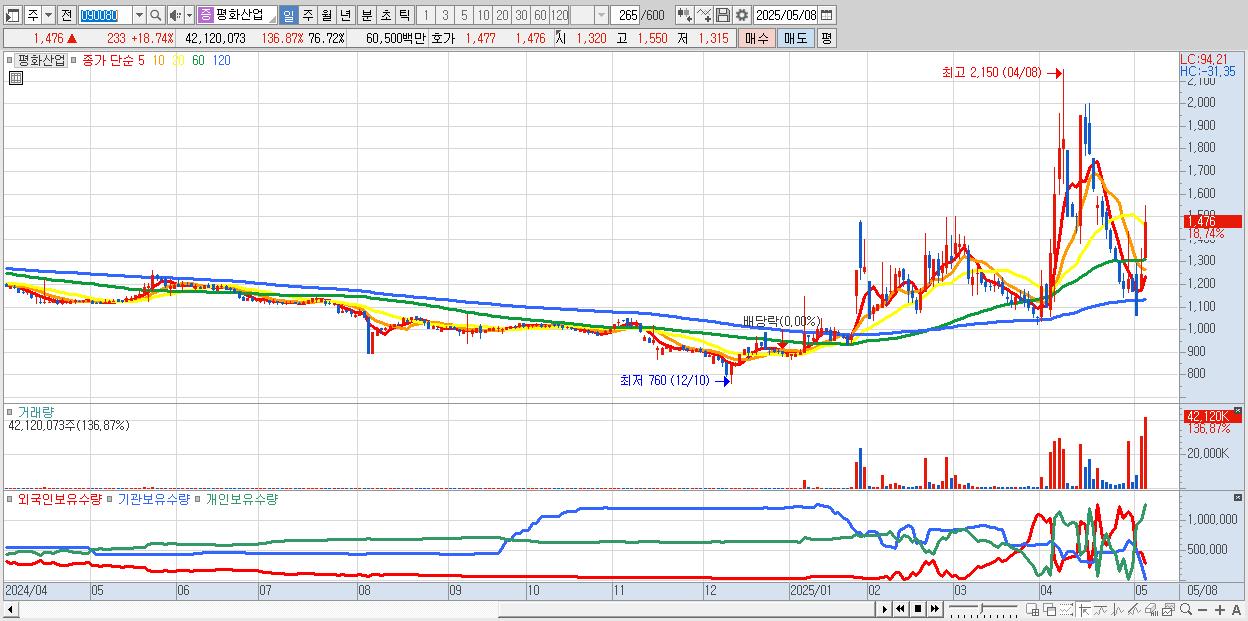Viewport: 1248px width, 621px height.
Task: Click the scroll left arrow at bottom left
Action: (10, 609)
